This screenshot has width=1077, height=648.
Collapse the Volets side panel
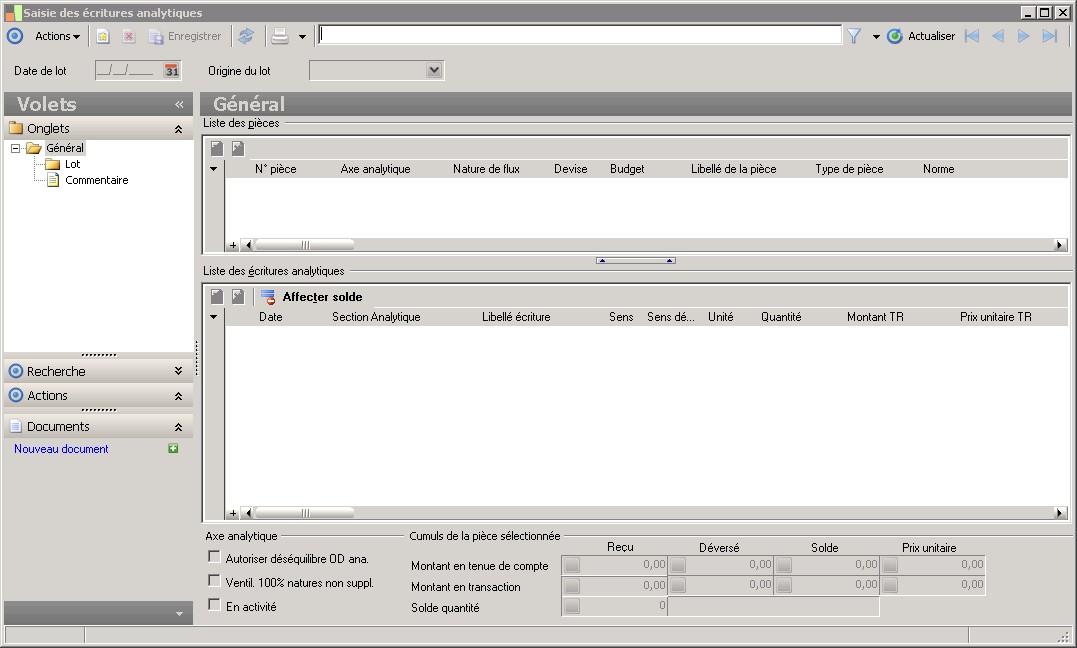[x=179, y=104]
